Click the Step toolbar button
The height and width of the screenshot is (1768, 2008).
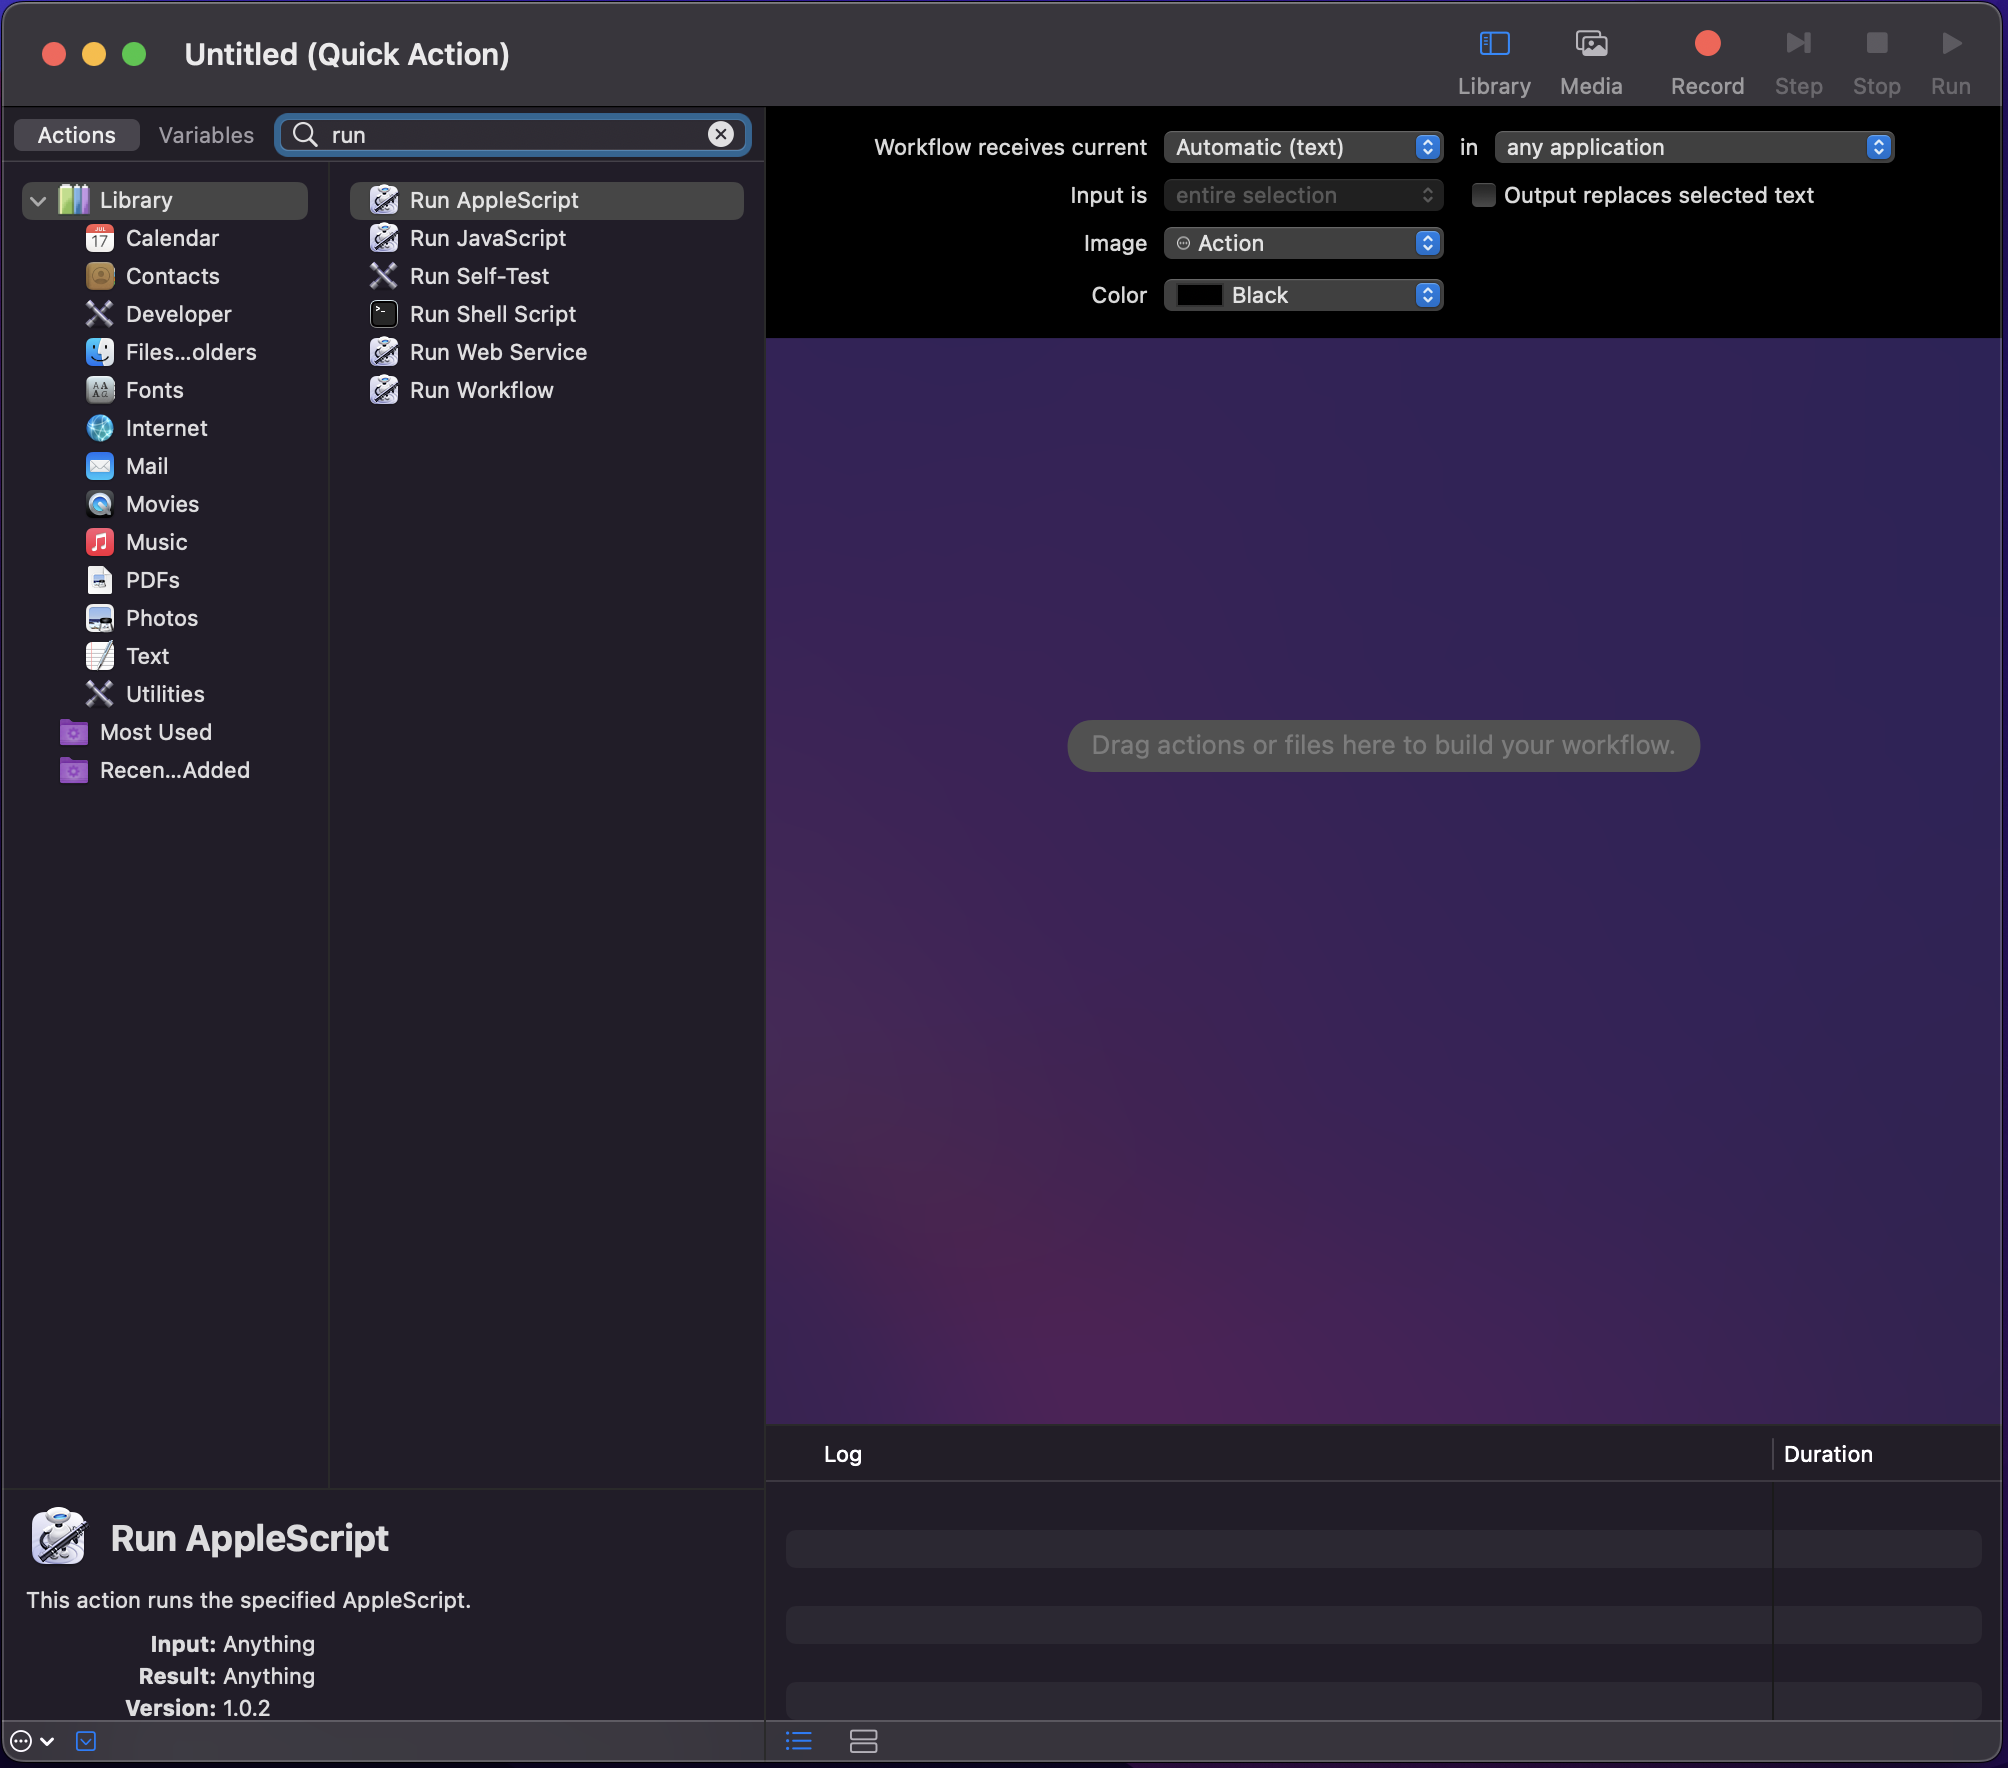tap(1798, 63)
